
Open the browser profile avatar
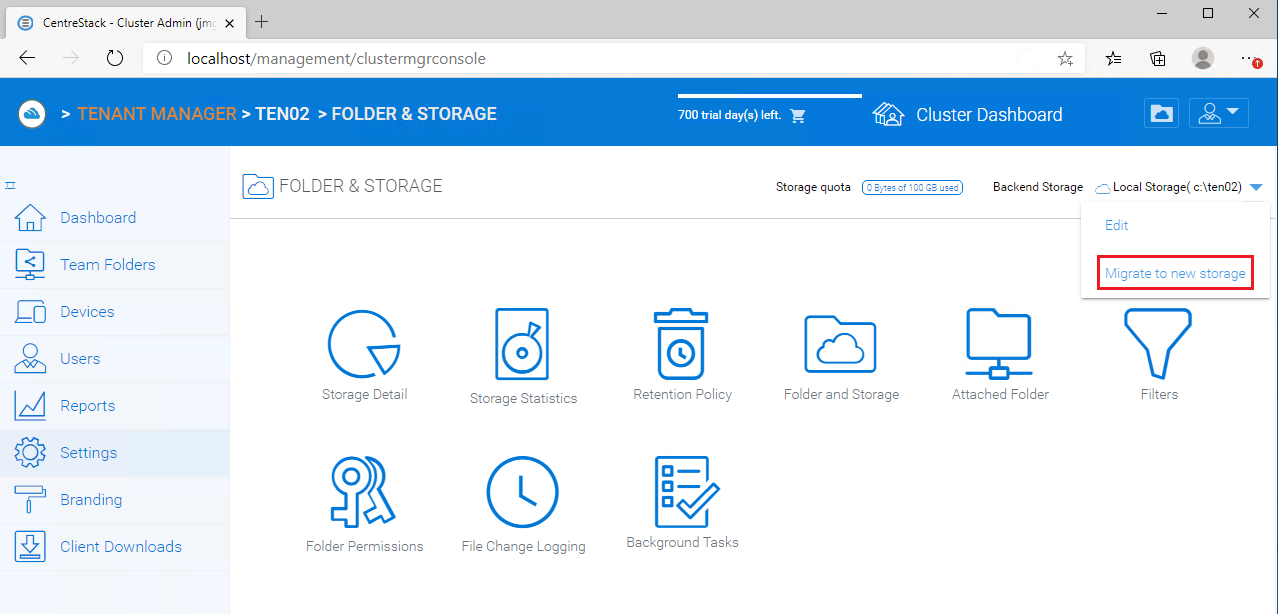coord(1203,58)
